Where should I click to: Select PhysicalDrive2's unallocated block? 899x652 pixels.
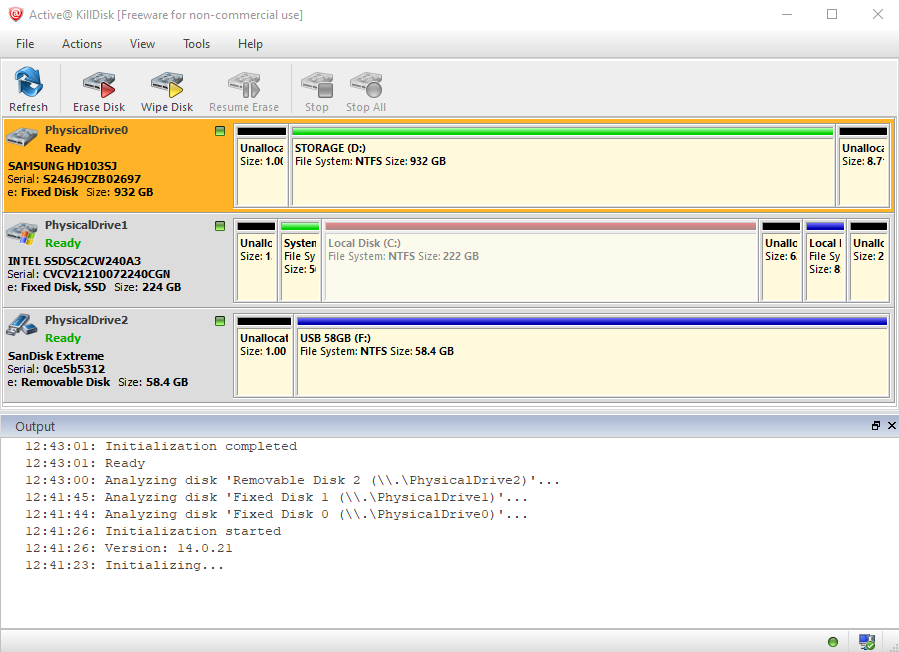(264, 356)
